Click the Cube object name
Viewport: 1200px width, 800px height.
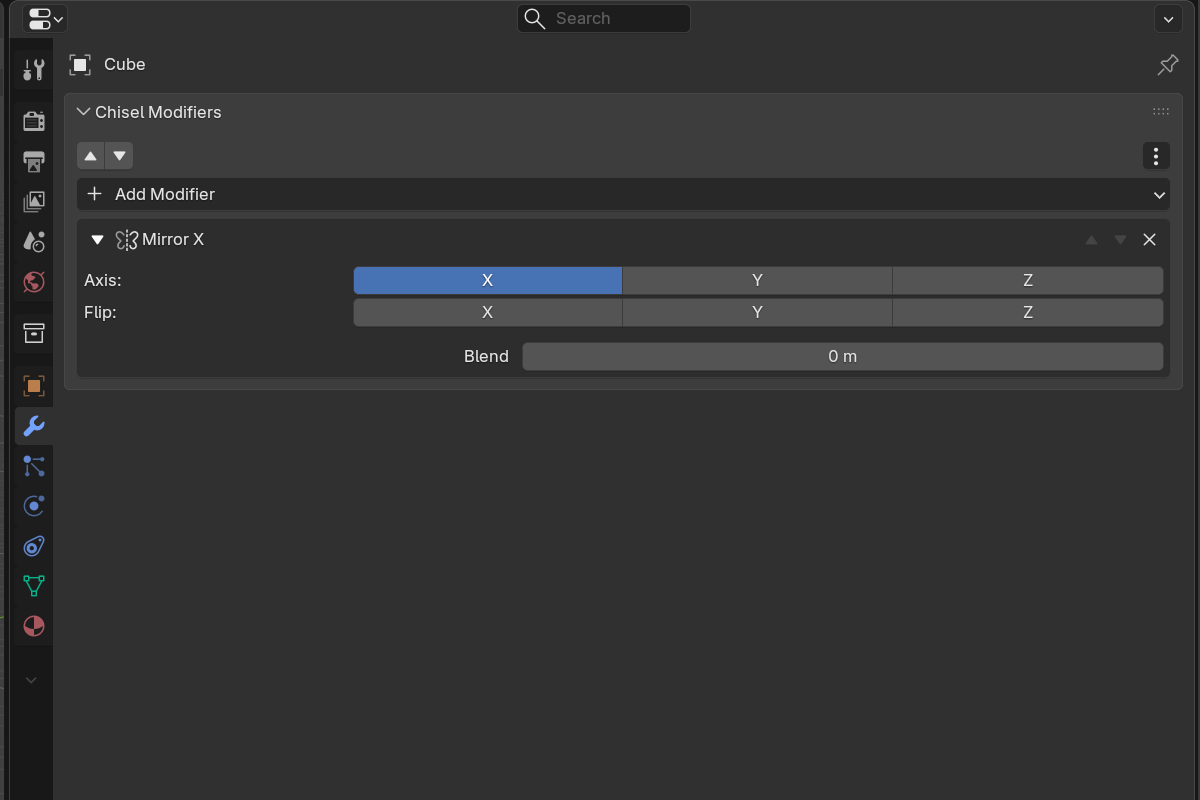tap(125, 65)
